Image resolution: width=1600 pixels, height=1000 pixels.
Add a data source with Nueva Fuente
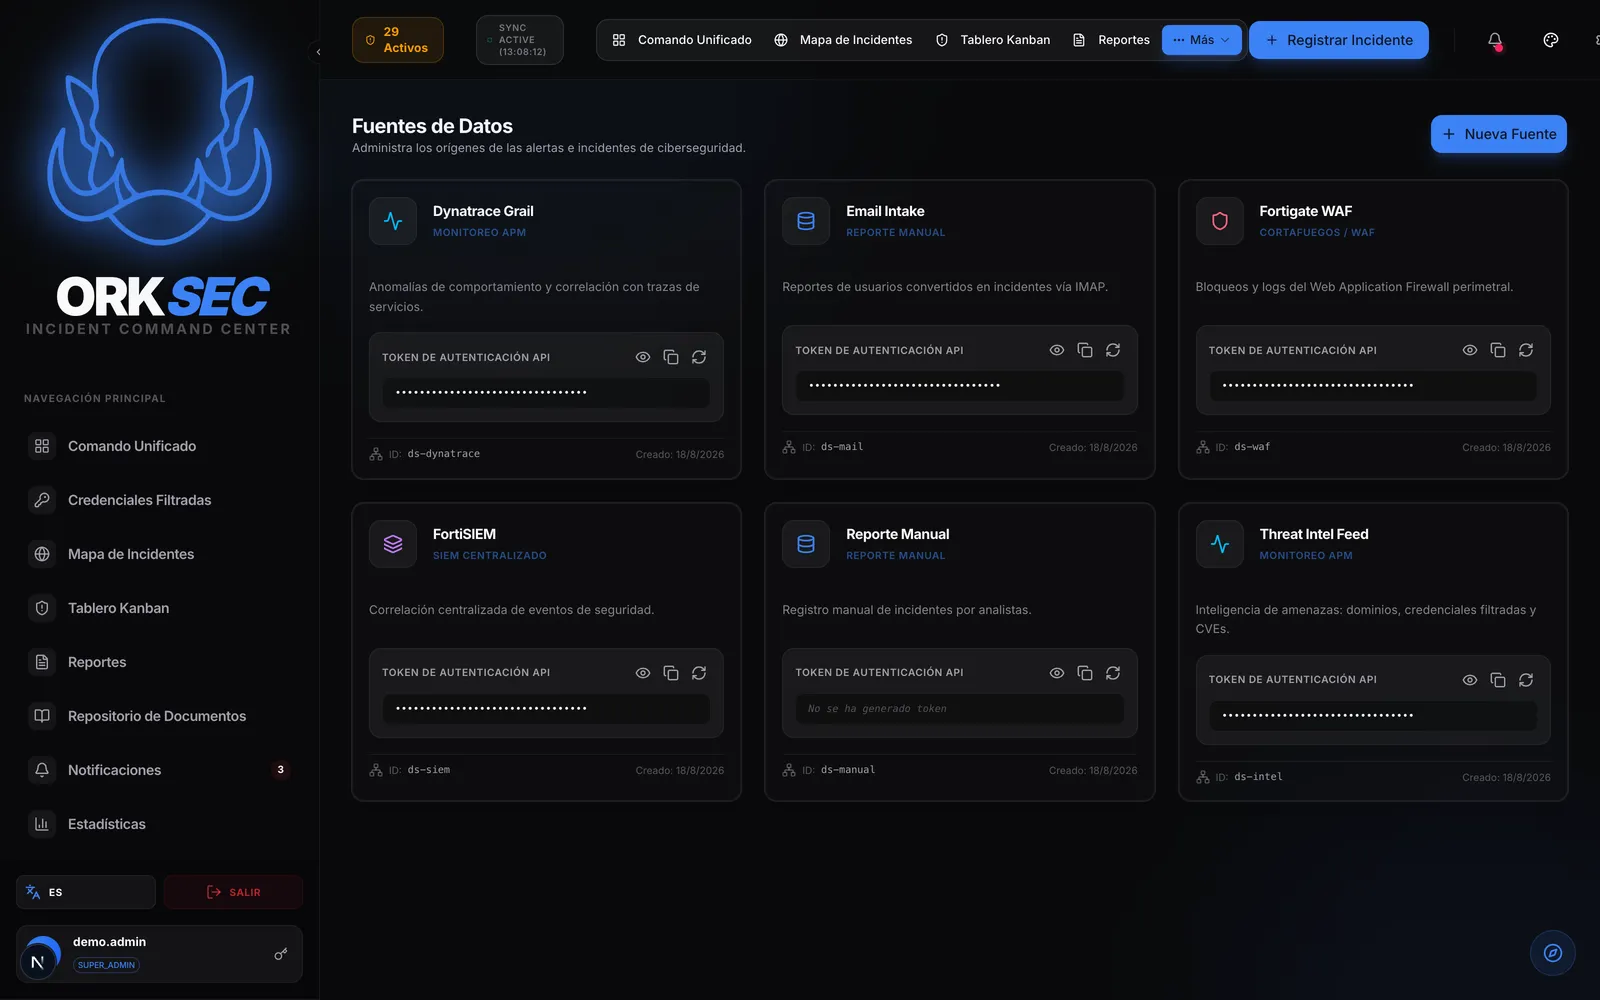tap(1499, 134)
